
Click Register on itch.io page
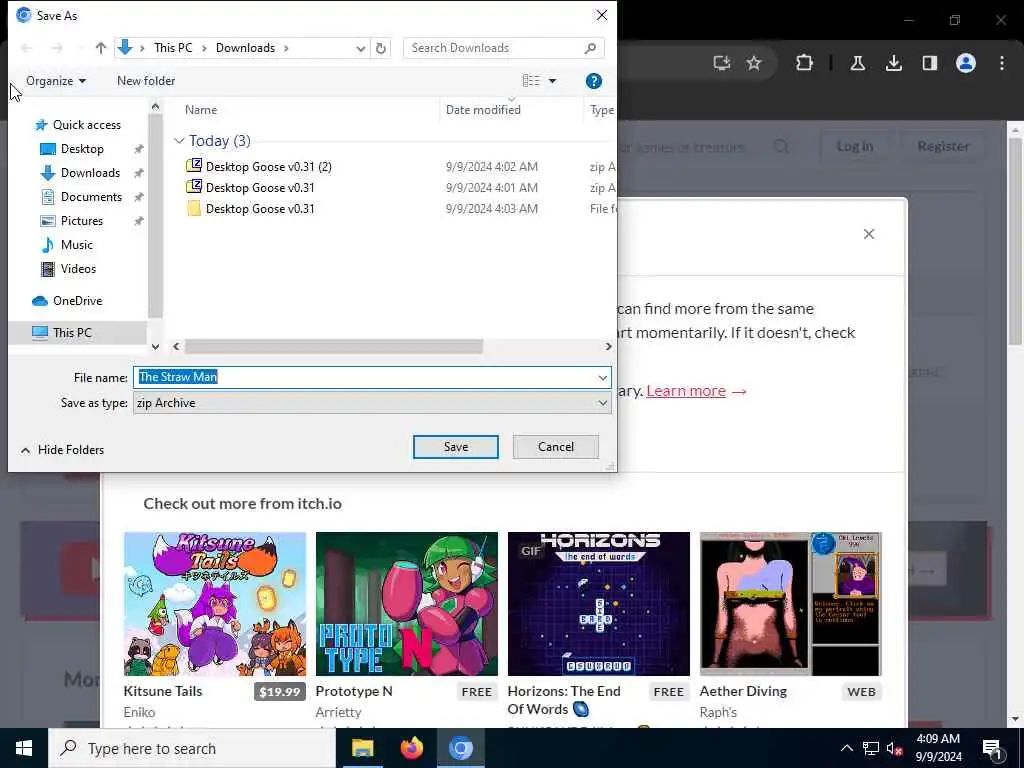pos(943,146)
